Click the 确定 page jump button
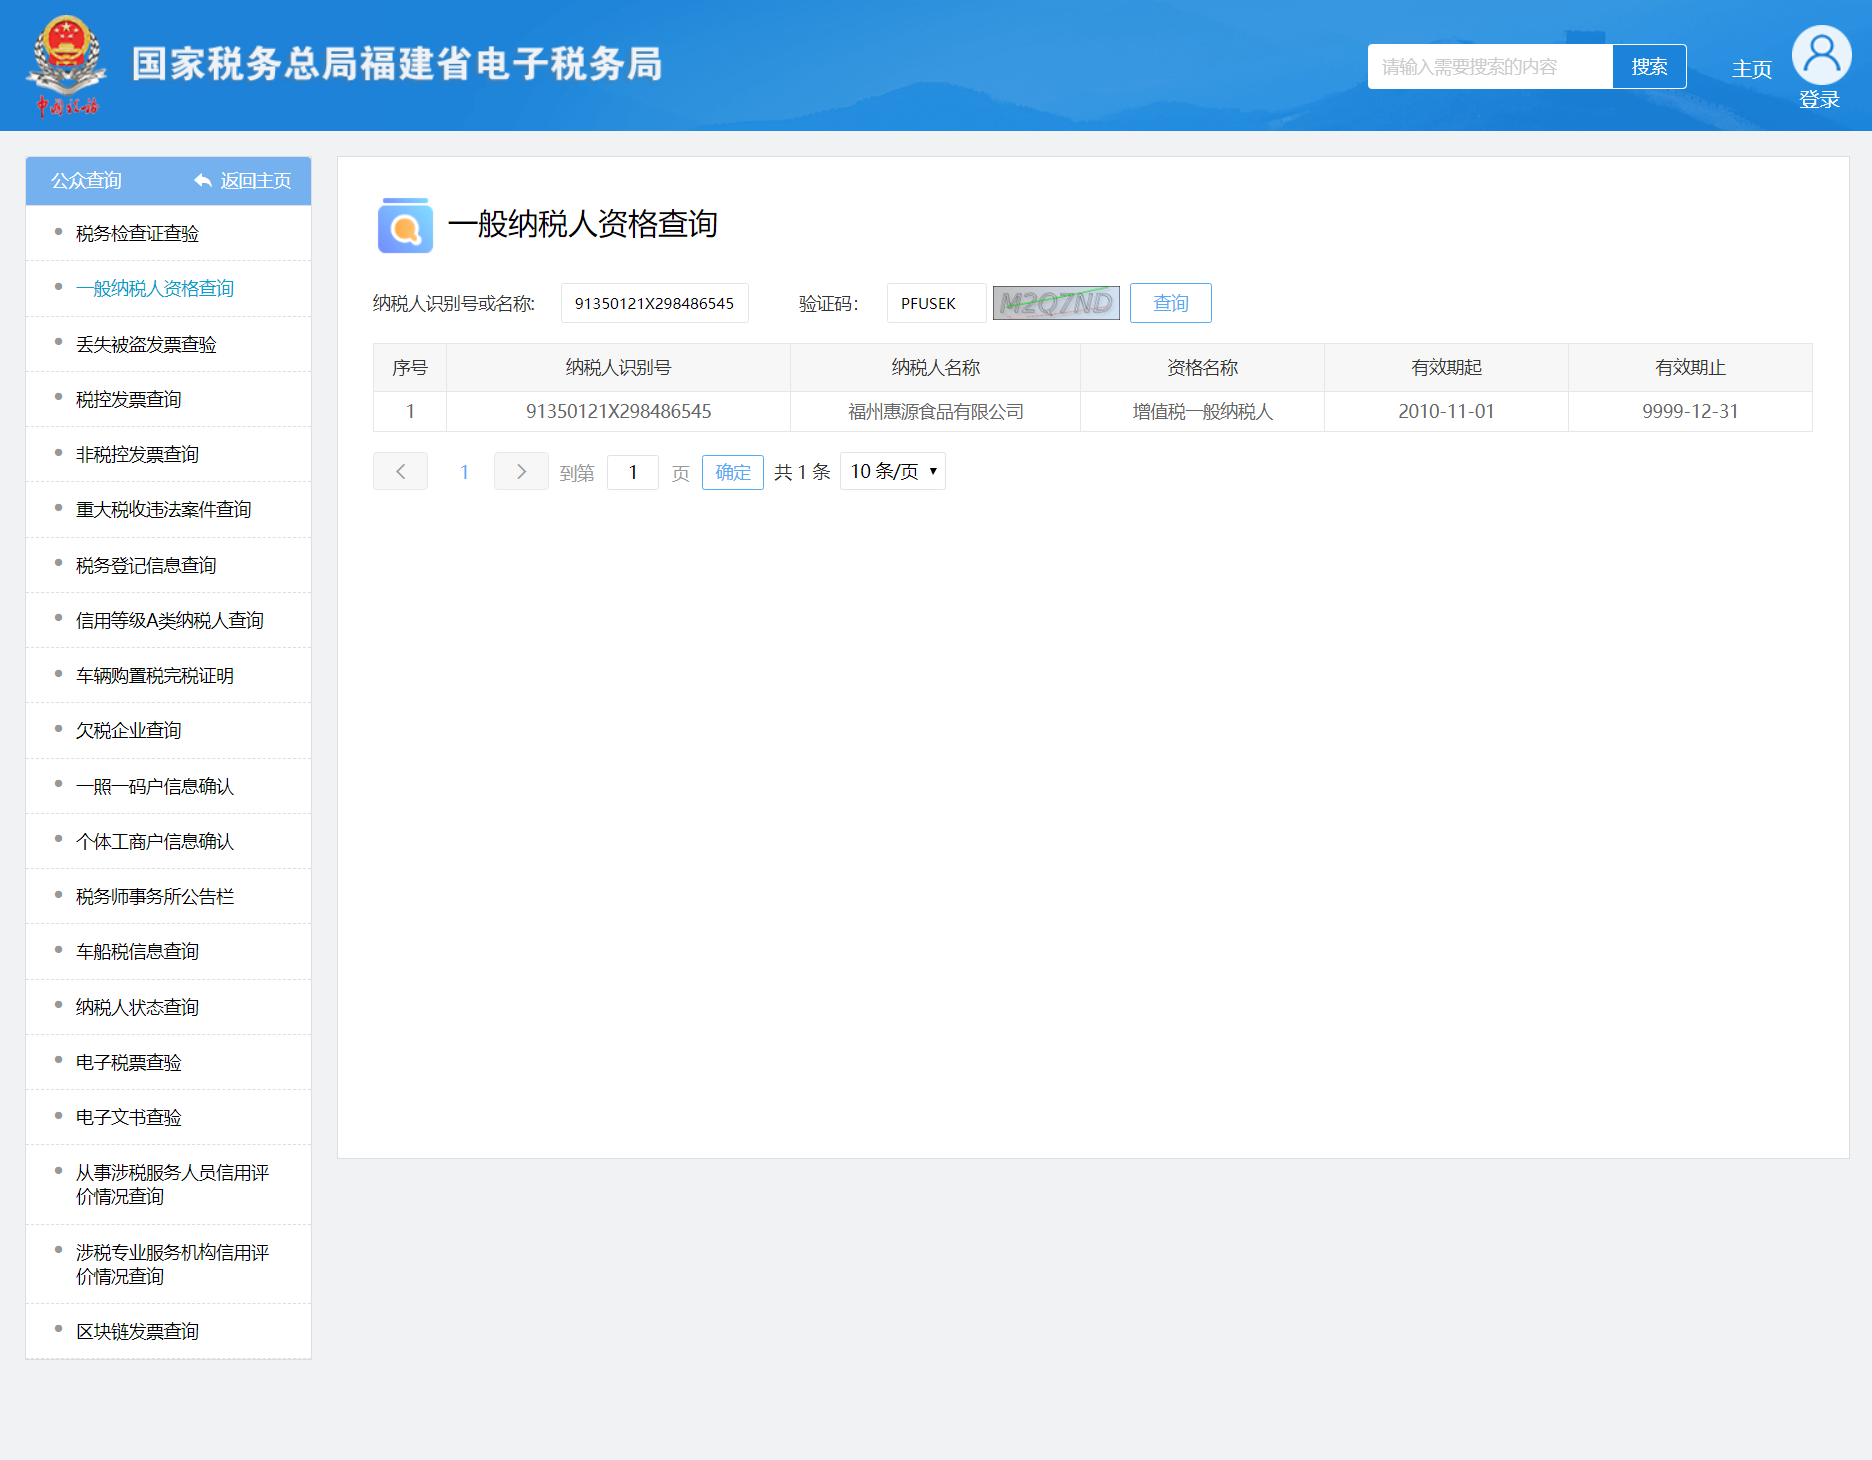 click(x=732, y=472)
